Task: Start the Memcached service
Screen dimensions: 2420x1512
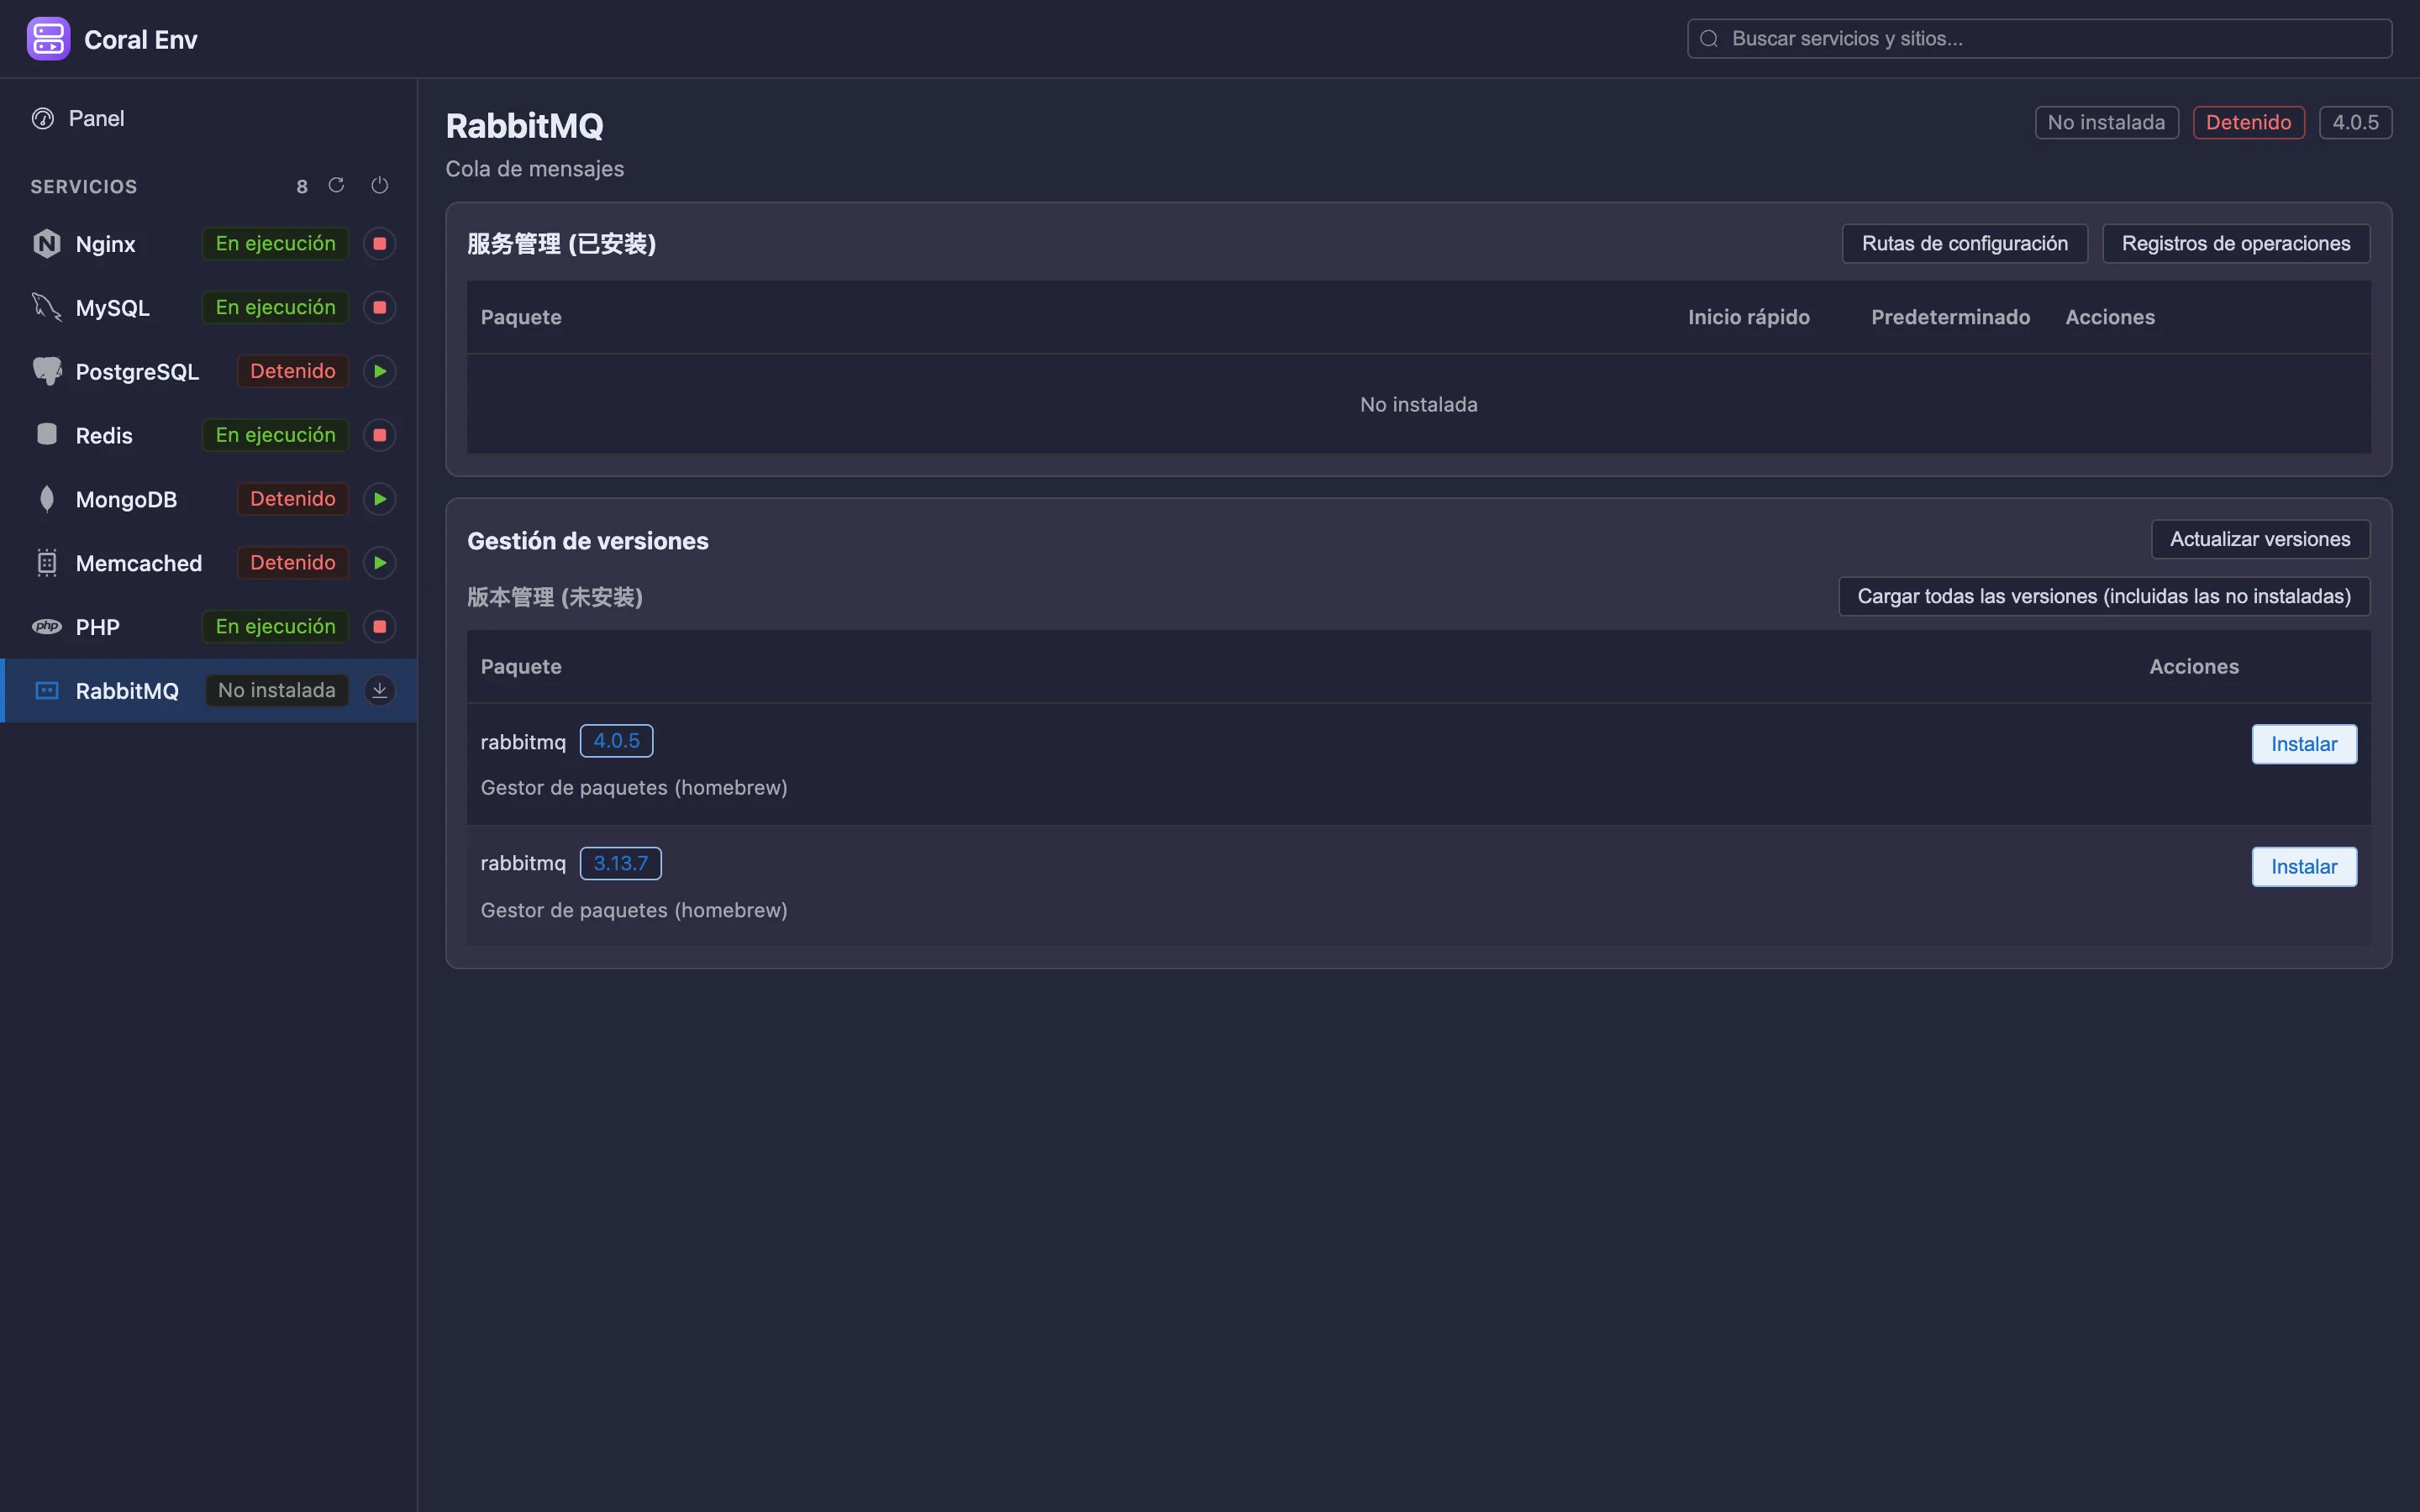Action: pos(380,563)
